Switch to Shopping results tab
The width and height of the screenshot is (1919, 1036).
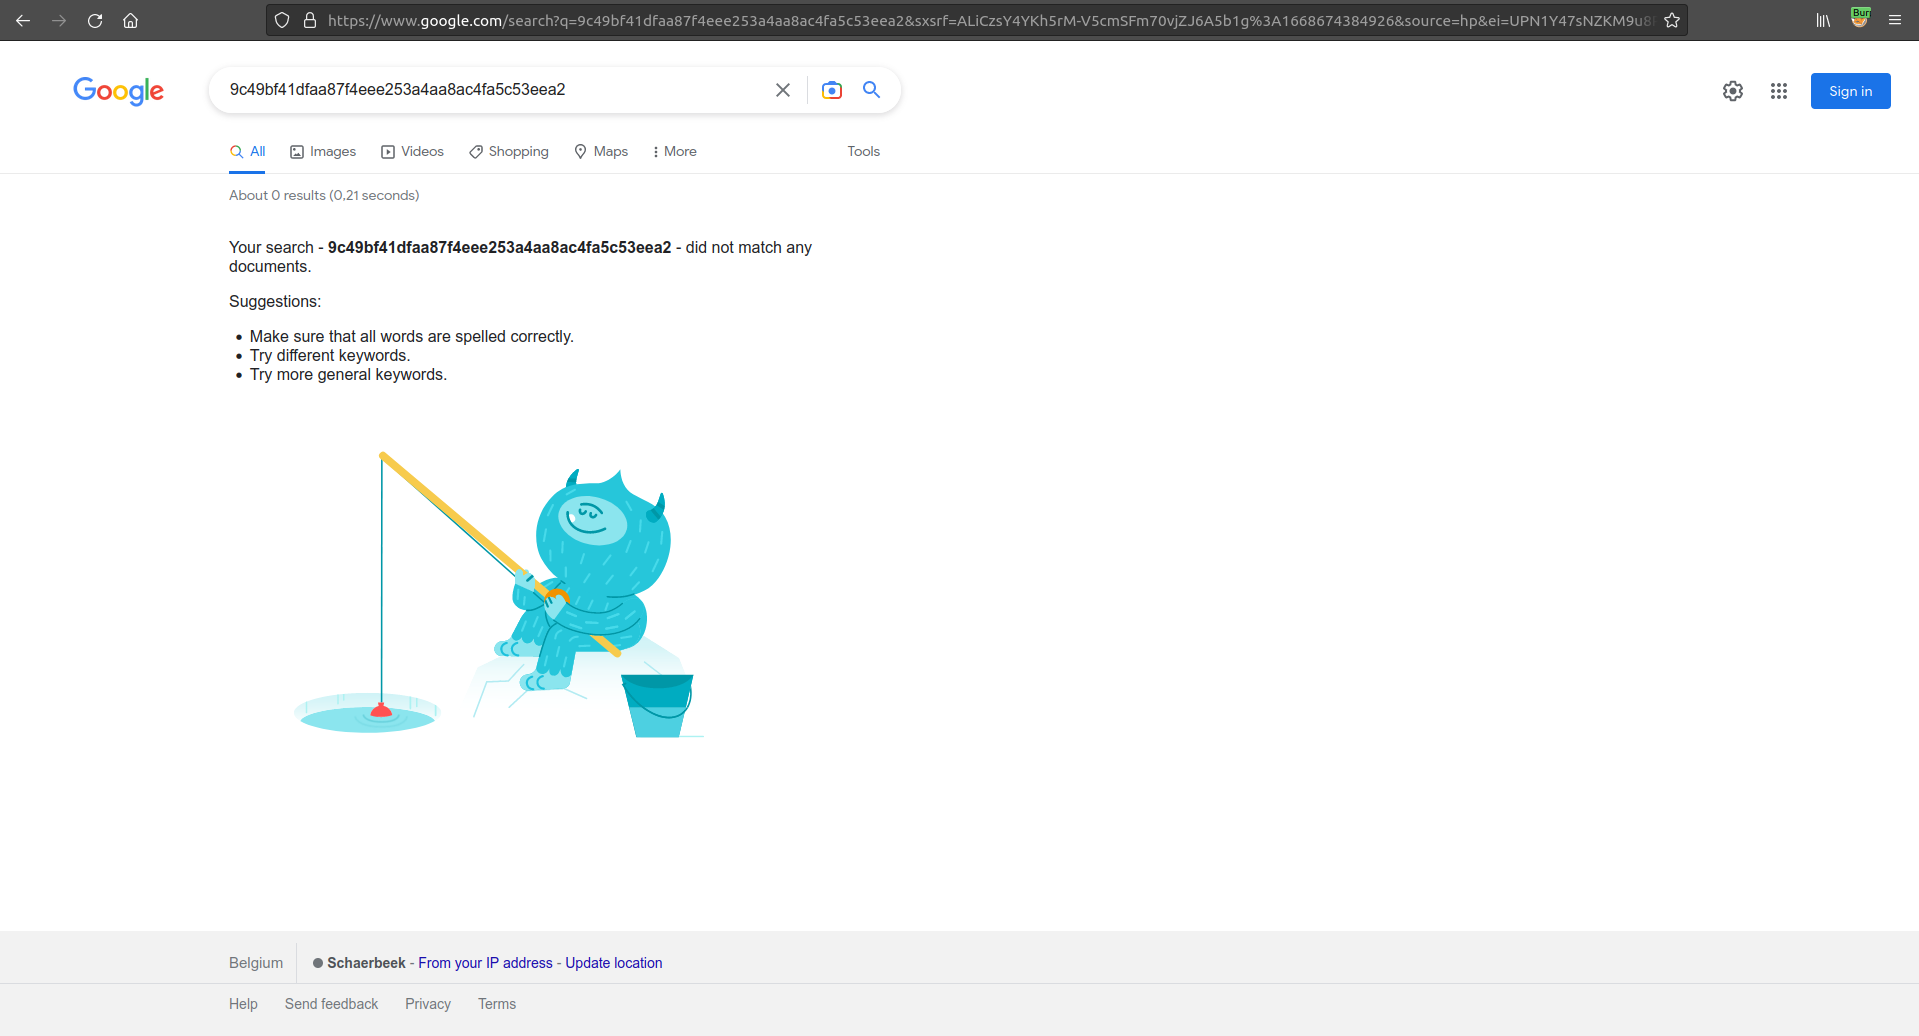pyautogui.click(x=509, y=152)
